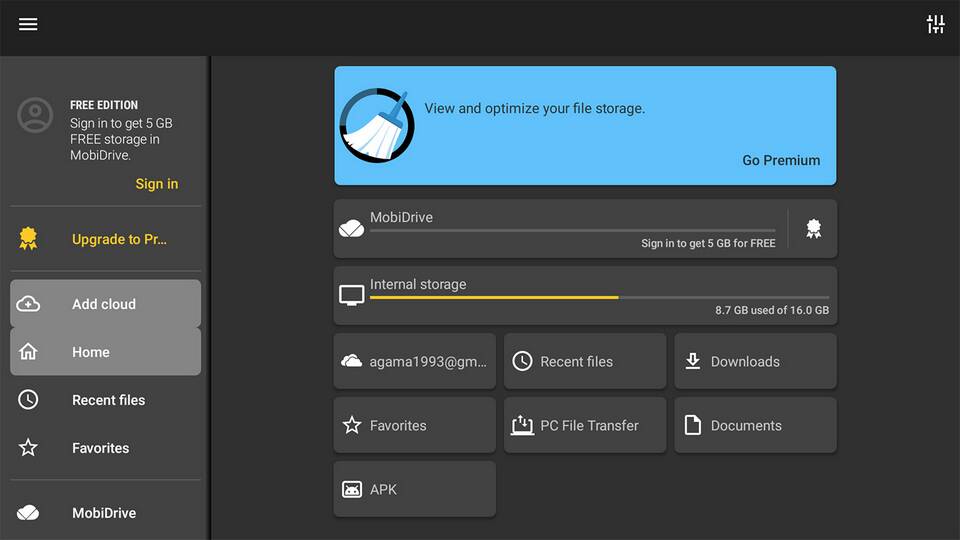This screenshot has height=540, width=960.
Task: Click the star icon on the Favorites tile
Action: (351, 425)
